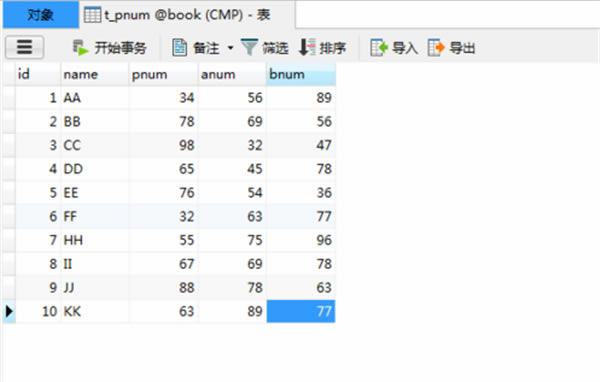Click the anum cell 75 in row HH

232,240
